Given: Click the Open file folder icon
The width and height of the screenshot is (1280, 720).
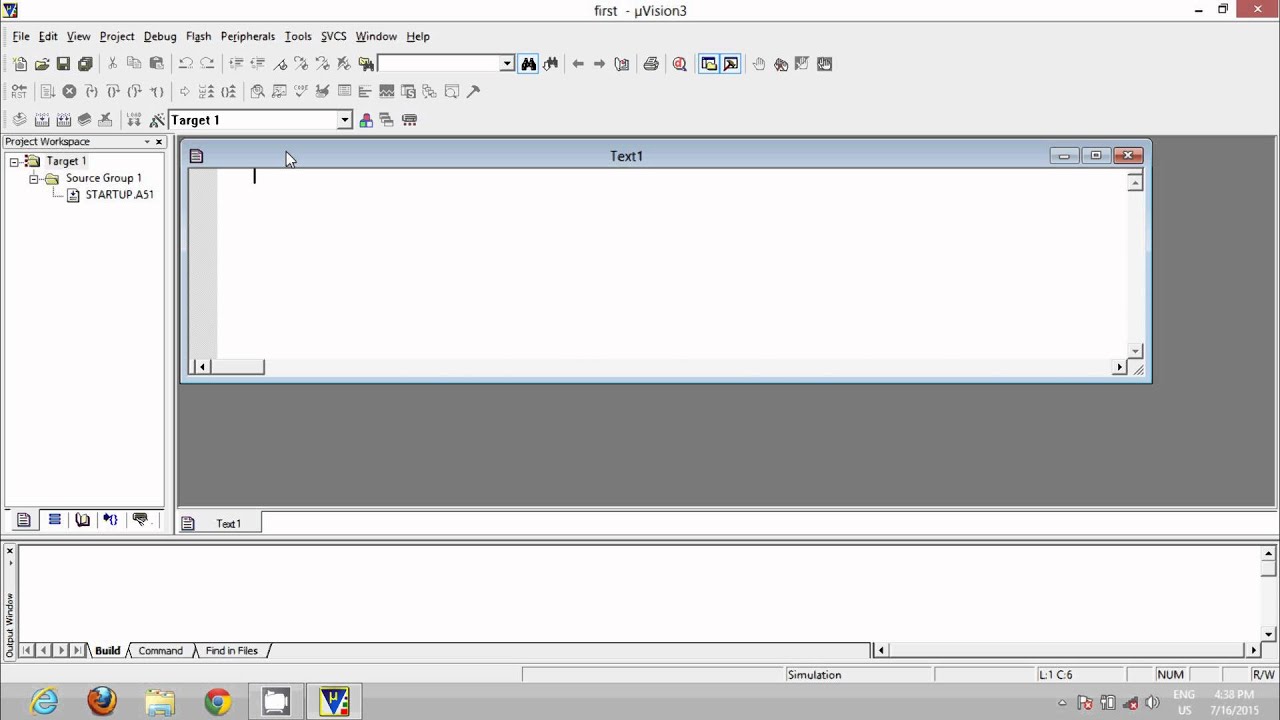Looking at the screenshot, I should 42,64.
